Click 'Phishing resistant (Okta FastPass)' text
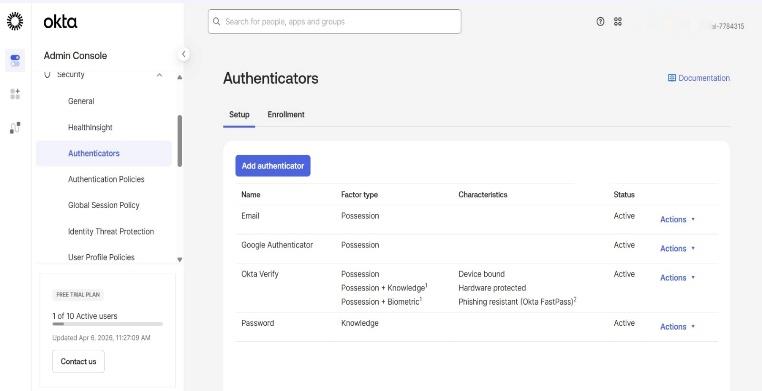Image resolution: width=762 pixels, height=391 pixels. tap(516, 302)
